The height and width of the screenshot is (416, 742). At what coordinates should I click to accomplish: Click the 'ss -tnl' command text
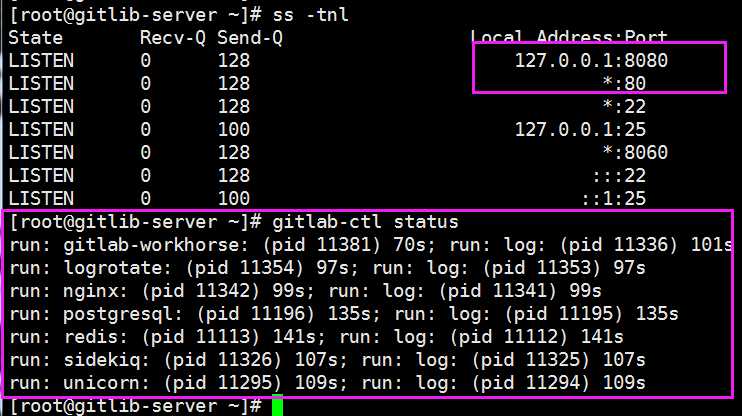point(311,15)
